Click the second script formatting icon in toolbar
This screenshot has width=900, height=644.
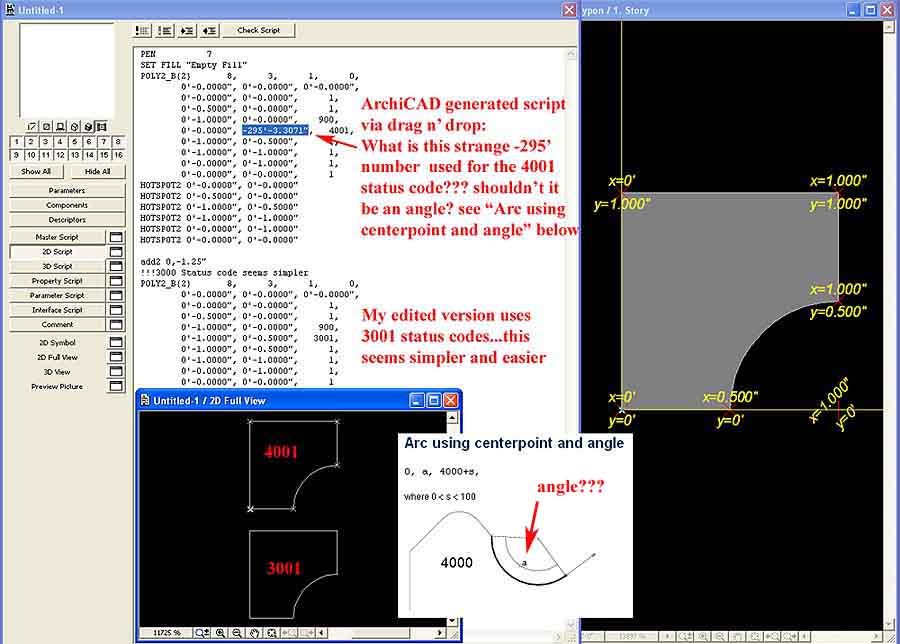tap(165, 30)
